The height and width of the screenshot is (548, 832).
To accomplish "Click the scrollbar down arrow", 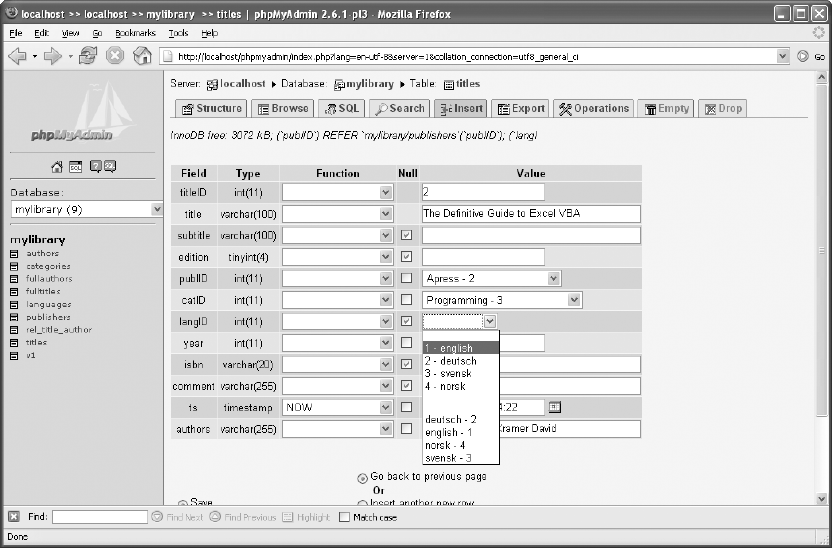I will [x=821, y=499].
